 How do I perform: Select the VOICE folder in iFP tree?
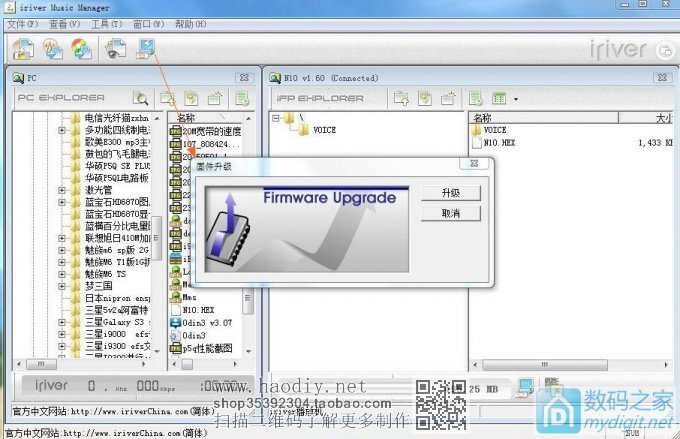point(324,130)
